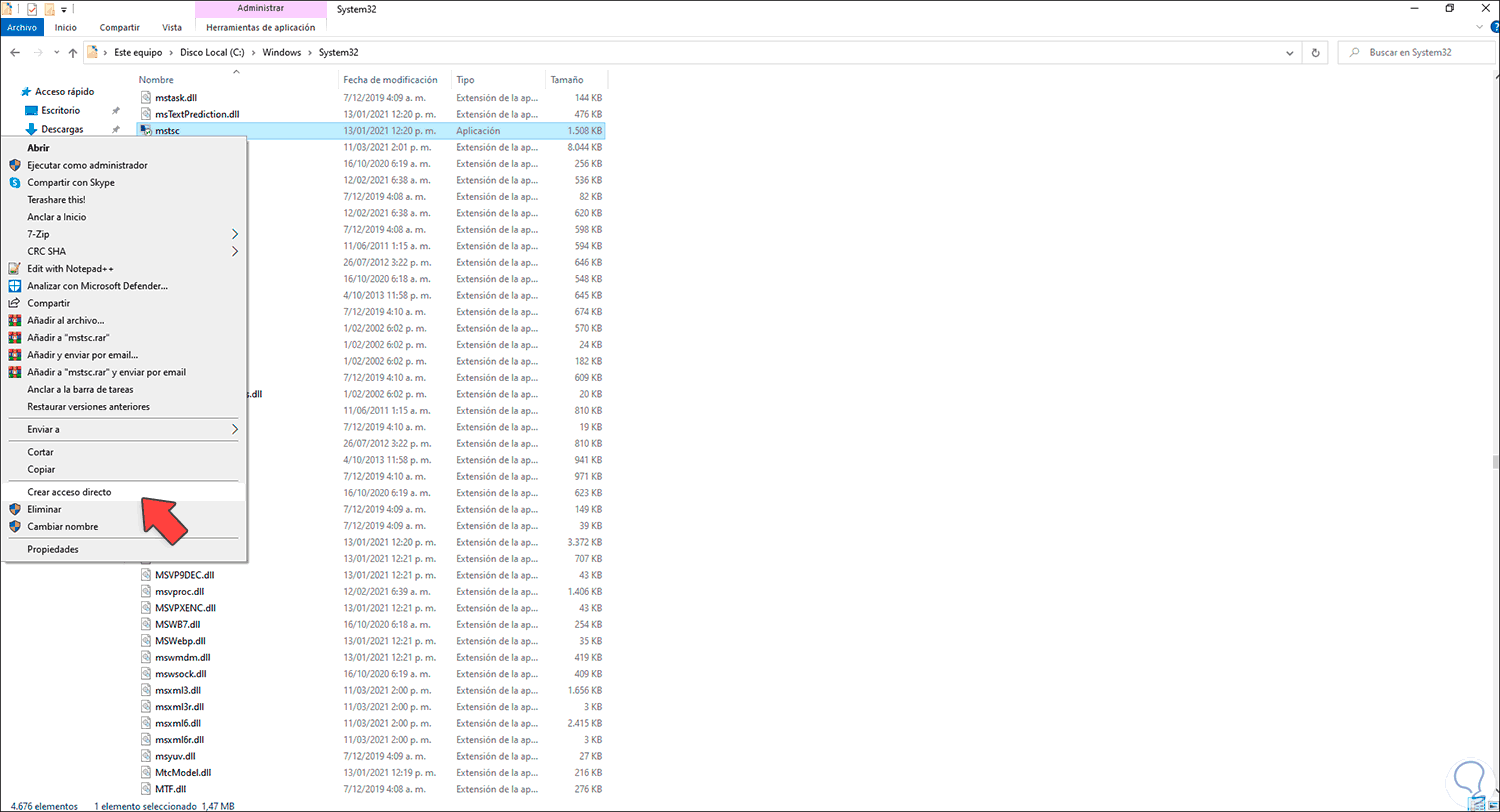Click the blue Descargas arrow icon in the sidebar

[31, 129]
